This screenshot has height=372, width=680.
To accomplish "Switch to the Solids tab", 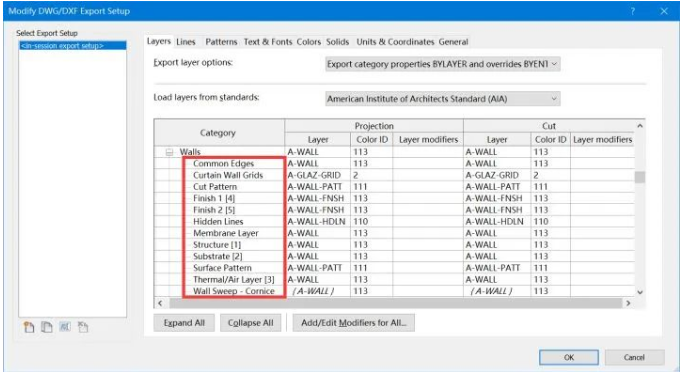I will 337,42.
